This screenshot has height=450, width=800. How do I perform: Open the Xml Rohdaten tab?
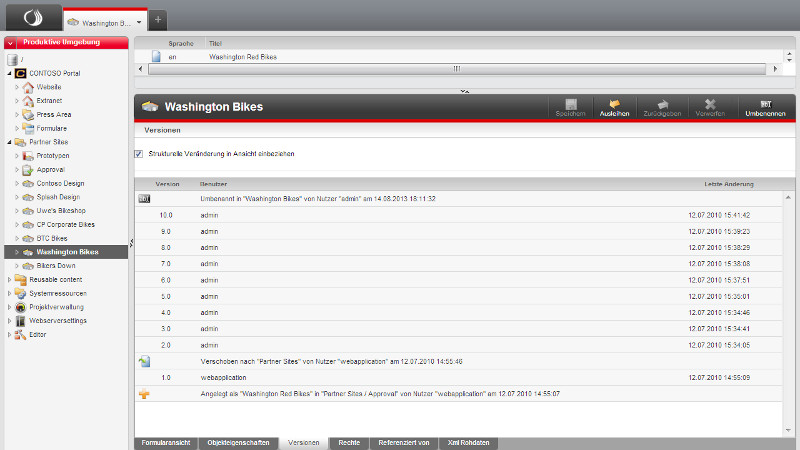(467, 442)
